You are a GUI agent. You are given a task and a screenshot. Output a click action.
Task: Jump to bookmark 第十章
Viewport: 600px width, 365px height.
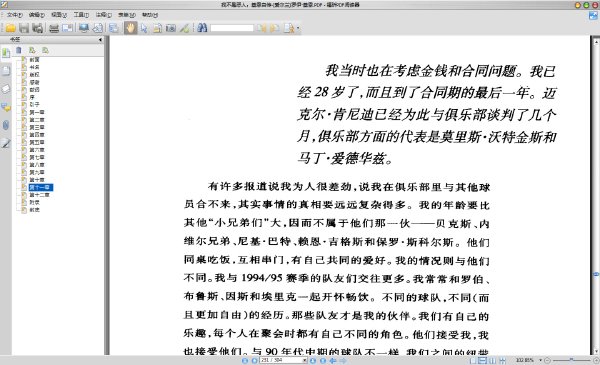[37, 180]
